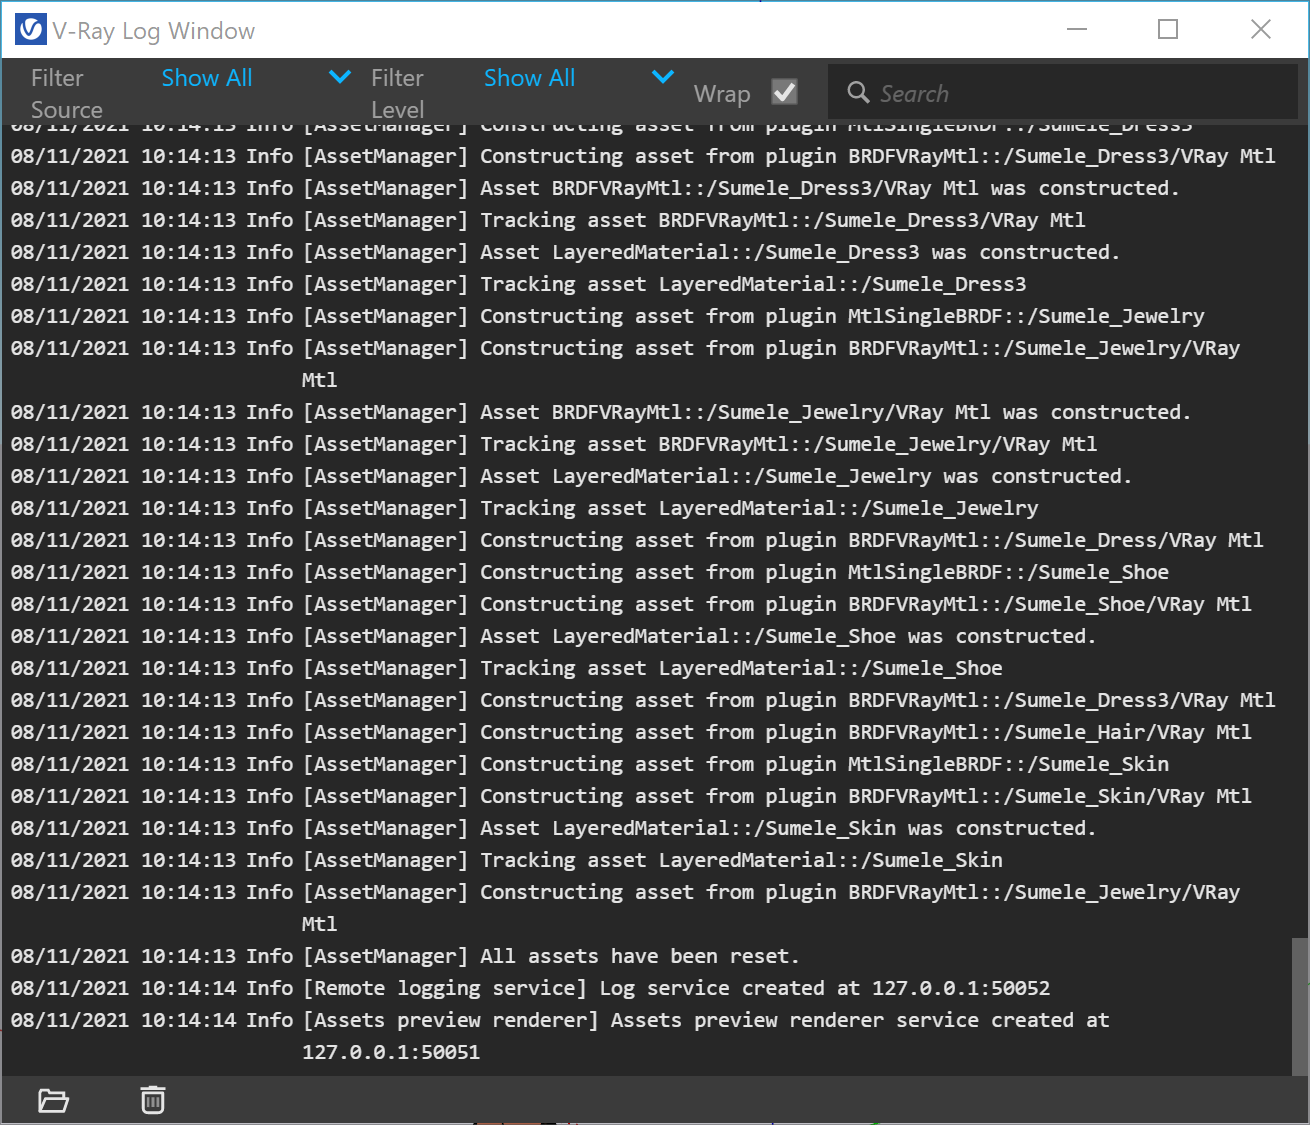1310x1125 pixels.
Task: Open Filter Source Show All dropdown
Action: click(x=256, y=78)
